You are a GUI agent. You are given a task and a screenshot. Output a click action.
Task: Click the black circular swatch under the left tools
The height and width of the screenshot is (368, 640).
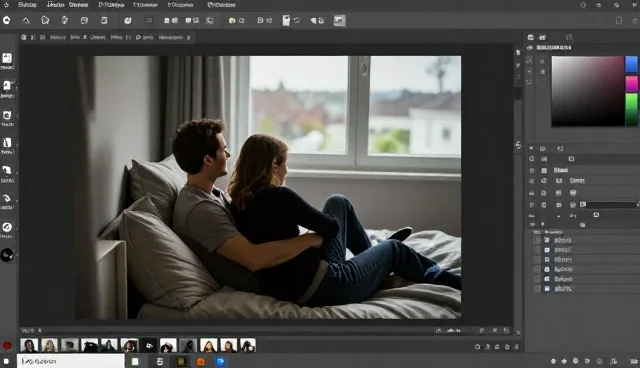pos(7,255)
